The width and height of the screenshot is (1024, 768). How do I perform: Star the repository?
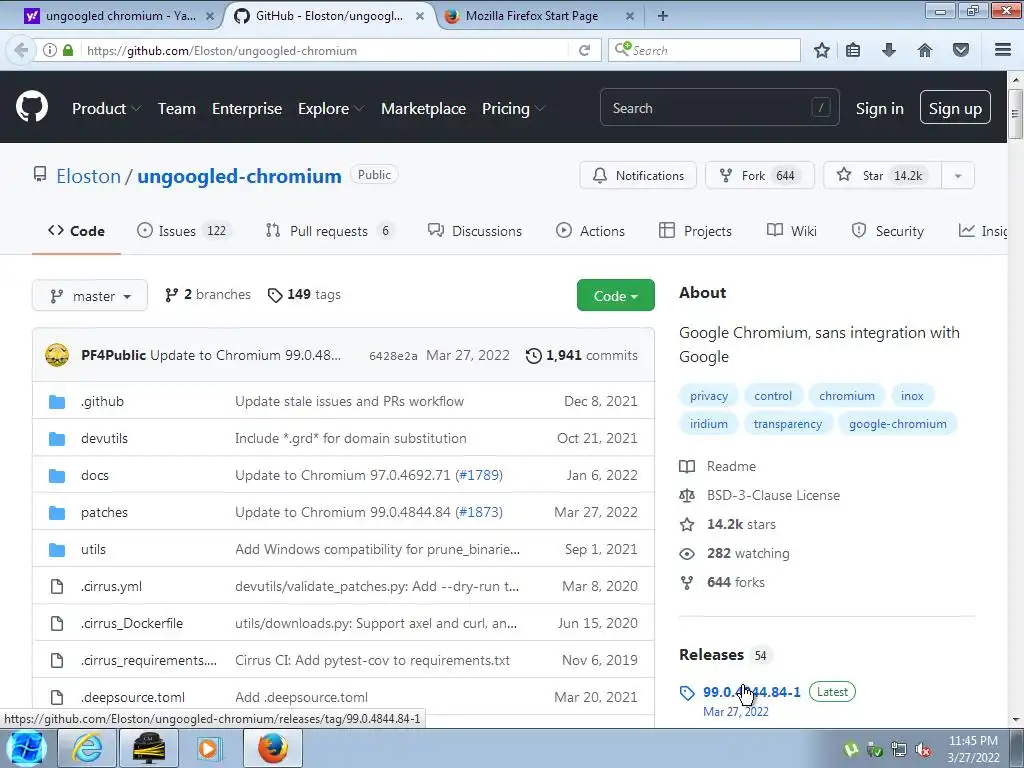click(x=882, y=176)
